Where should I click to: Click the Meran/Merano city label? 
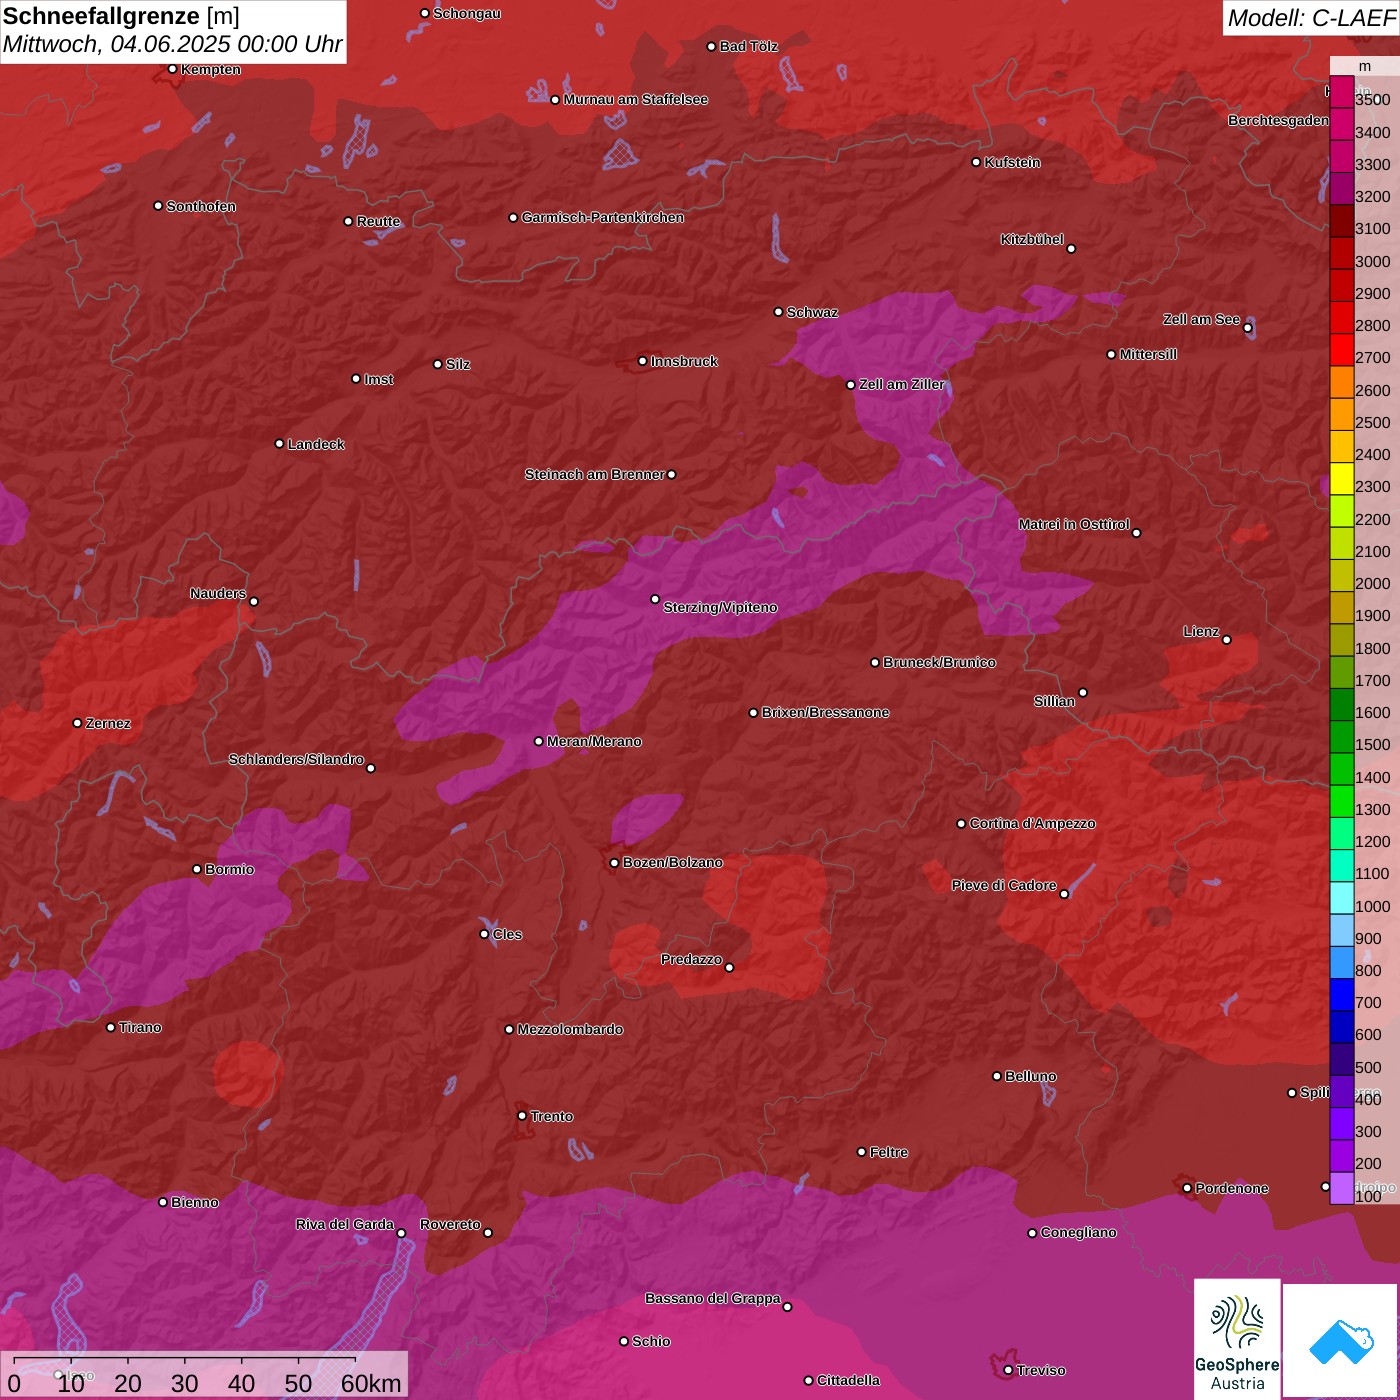point(594,741)
